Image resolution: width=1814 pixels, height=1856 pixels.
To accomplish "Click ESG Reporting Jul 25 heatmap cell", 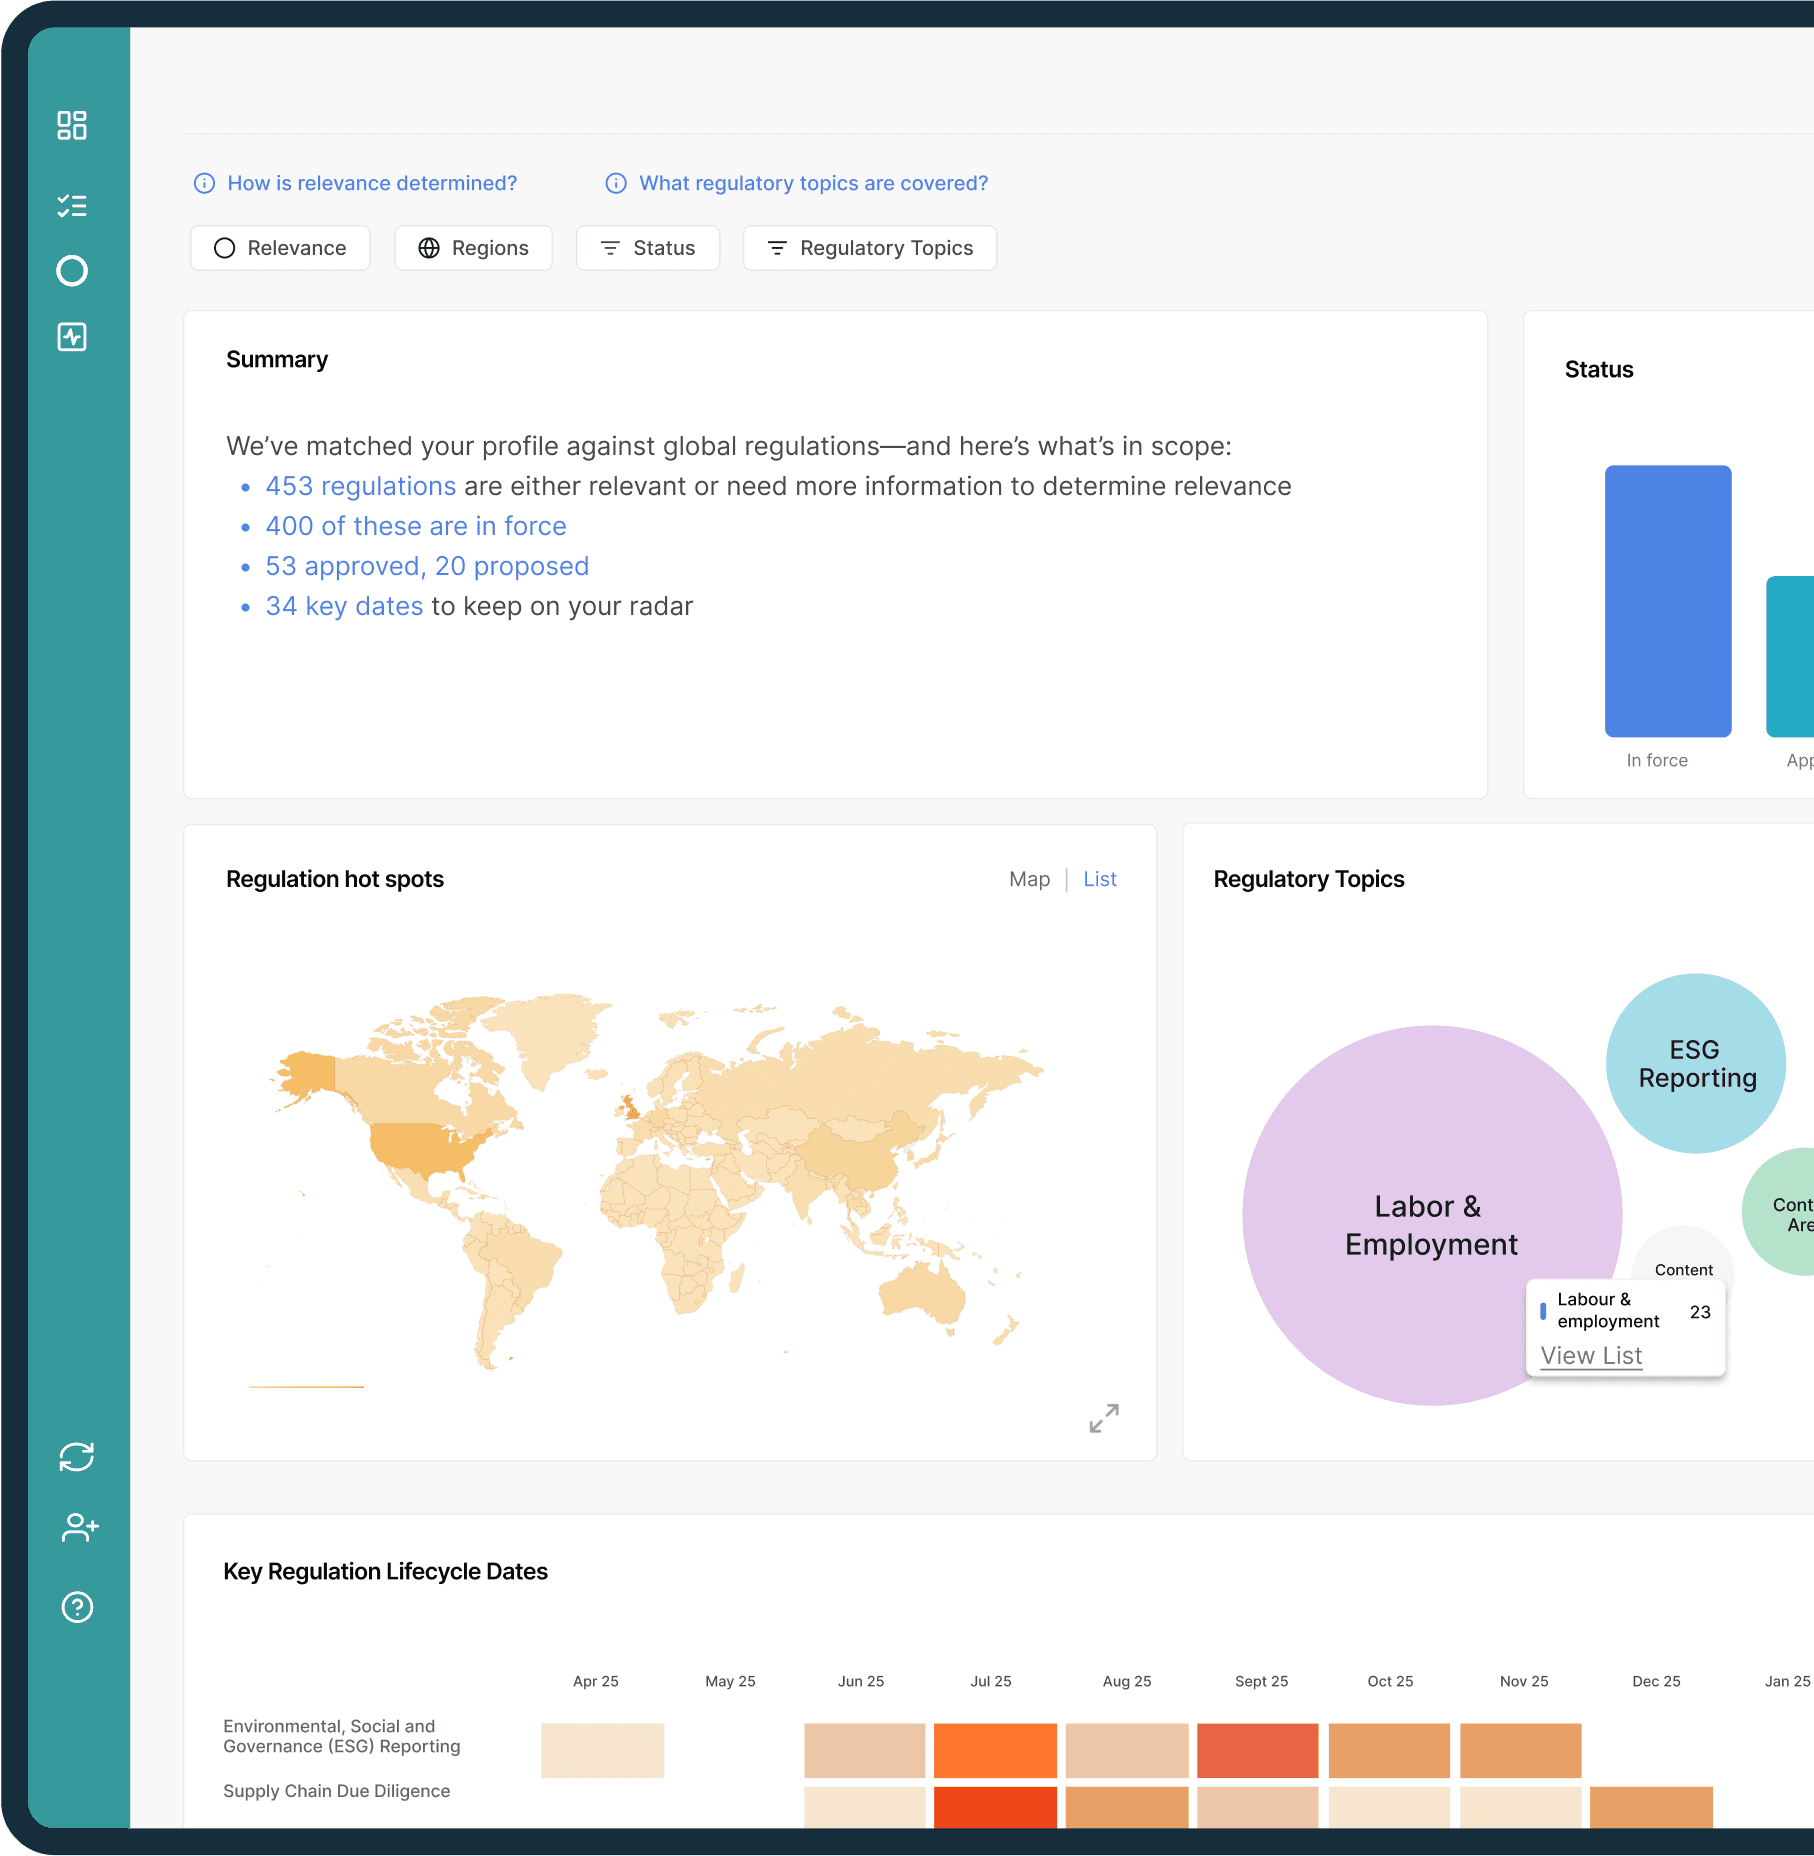I will point(995,1750).
